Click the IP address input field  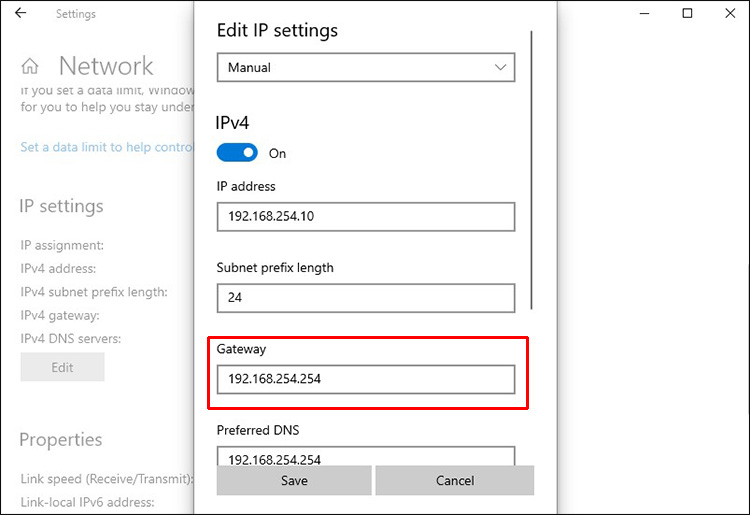point(365,217)
